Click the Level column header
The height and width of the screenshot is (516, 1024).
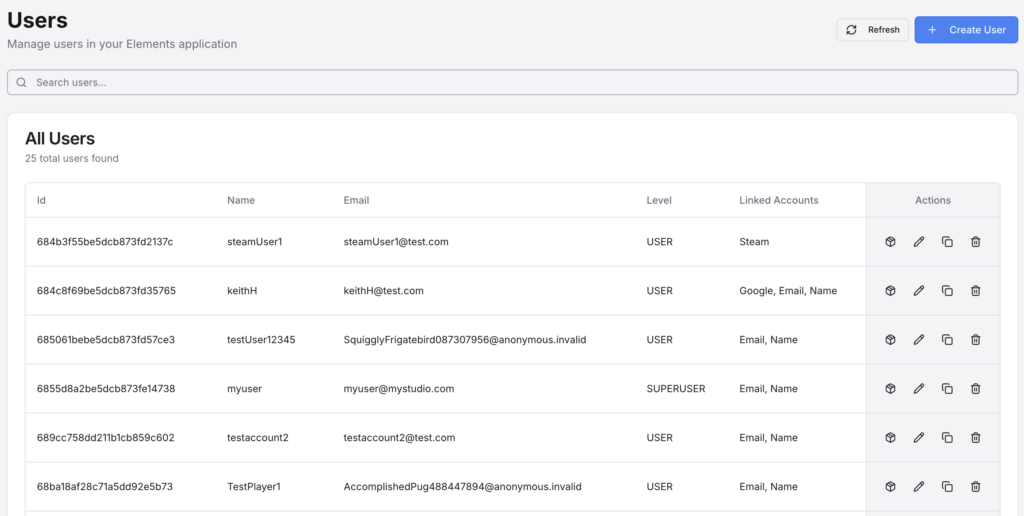pyautogui.click(x=660, y=200)
